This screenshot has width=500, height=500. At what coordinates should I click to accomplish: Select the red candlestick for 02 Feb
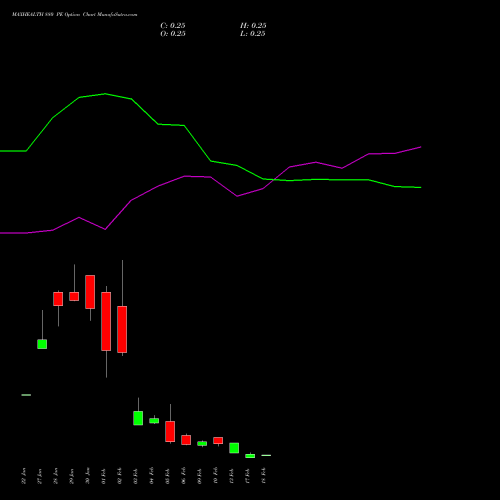tap(122, 329)
